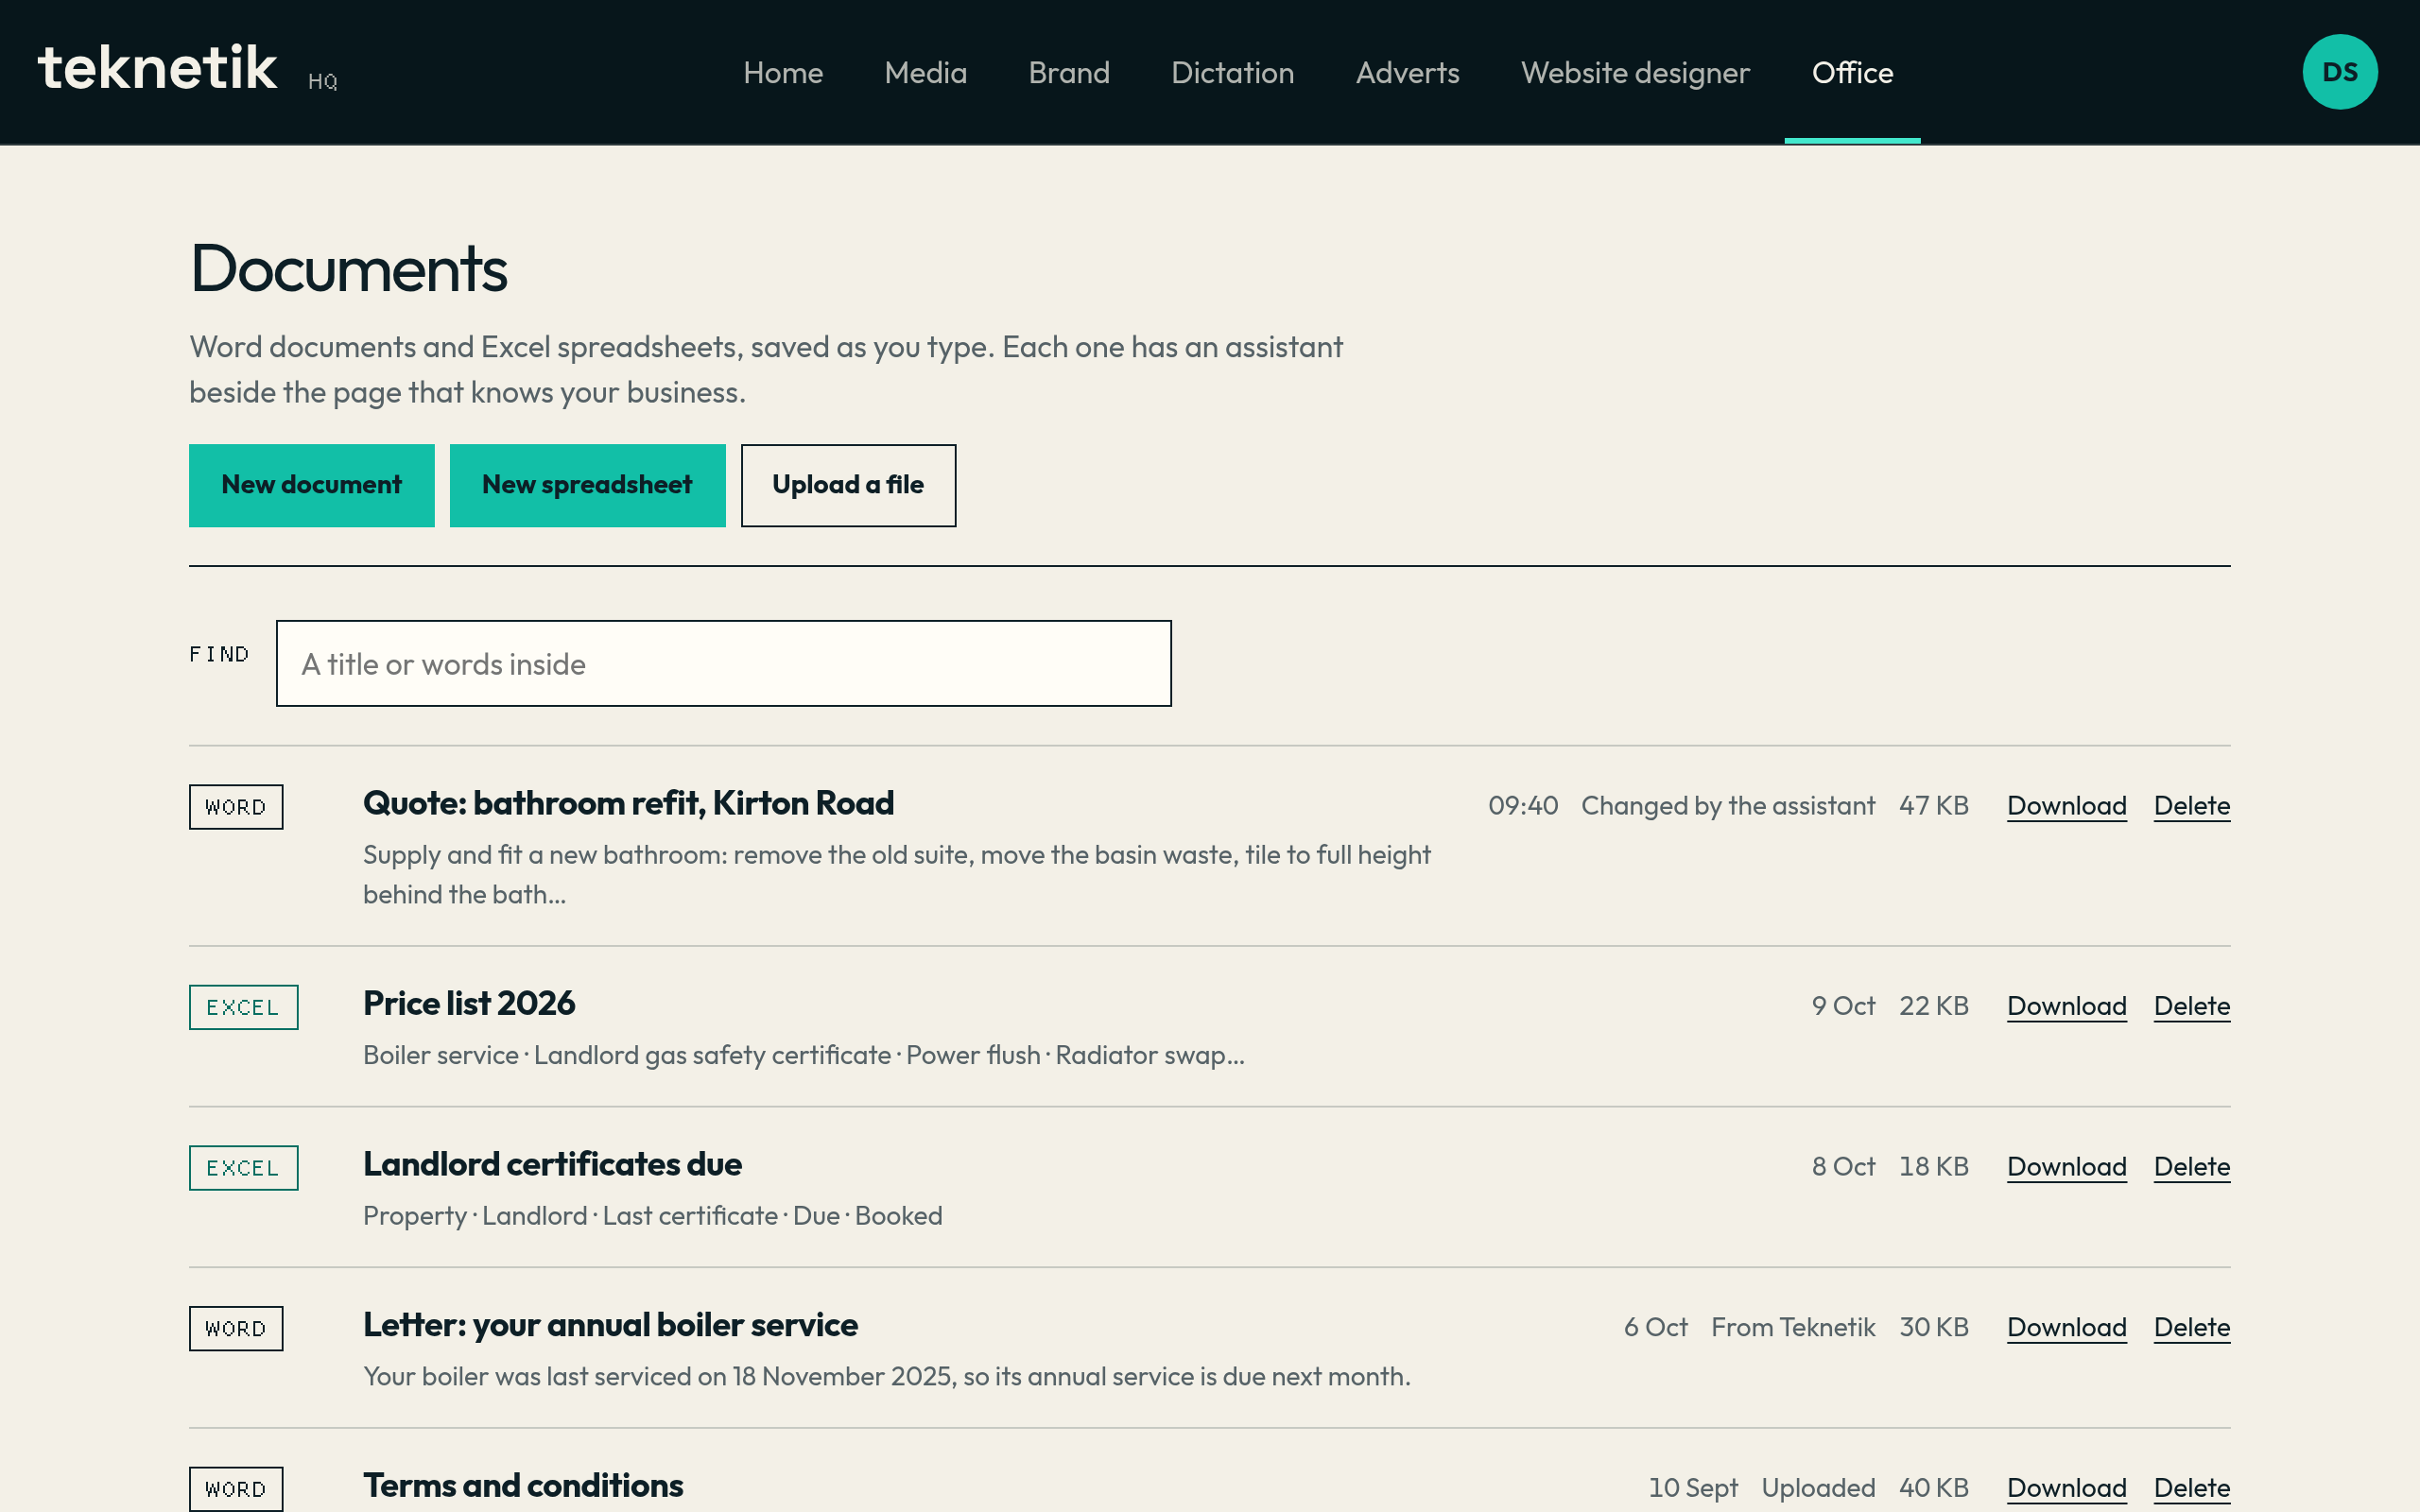This screenshot has height=1512, width=2420.
Task: Open Landlord certificates due spreadsheet
Action: (x=552, y=1164)
